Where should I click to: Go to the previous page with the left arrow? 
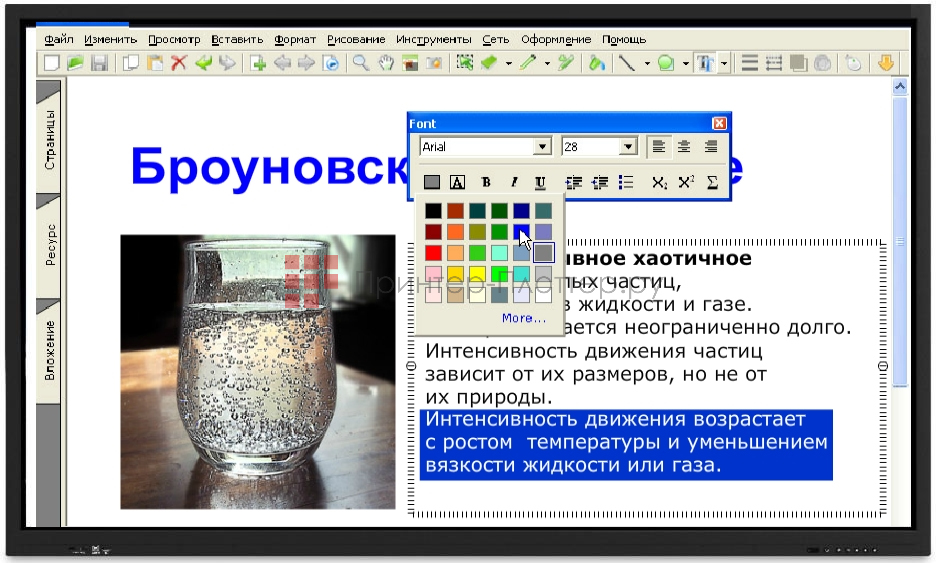pyautogui.click(x=282, y=63)
